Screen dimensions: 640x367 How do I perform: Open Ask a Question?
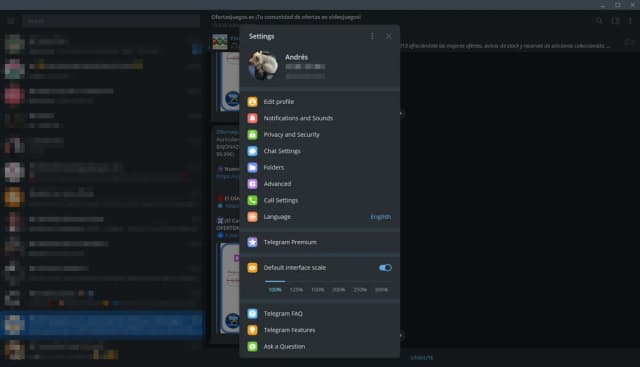point(320,347)
